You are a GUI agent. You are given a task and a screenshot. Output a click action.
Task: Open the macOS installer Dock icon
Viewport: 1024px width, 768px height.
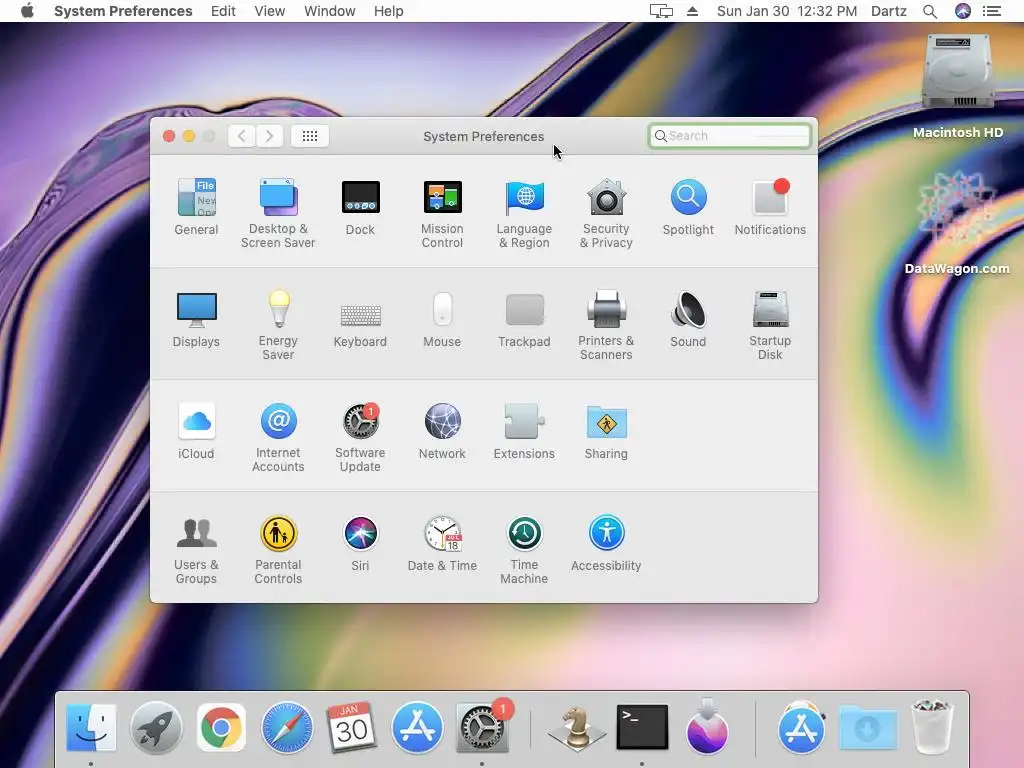(x=707, y=726)
